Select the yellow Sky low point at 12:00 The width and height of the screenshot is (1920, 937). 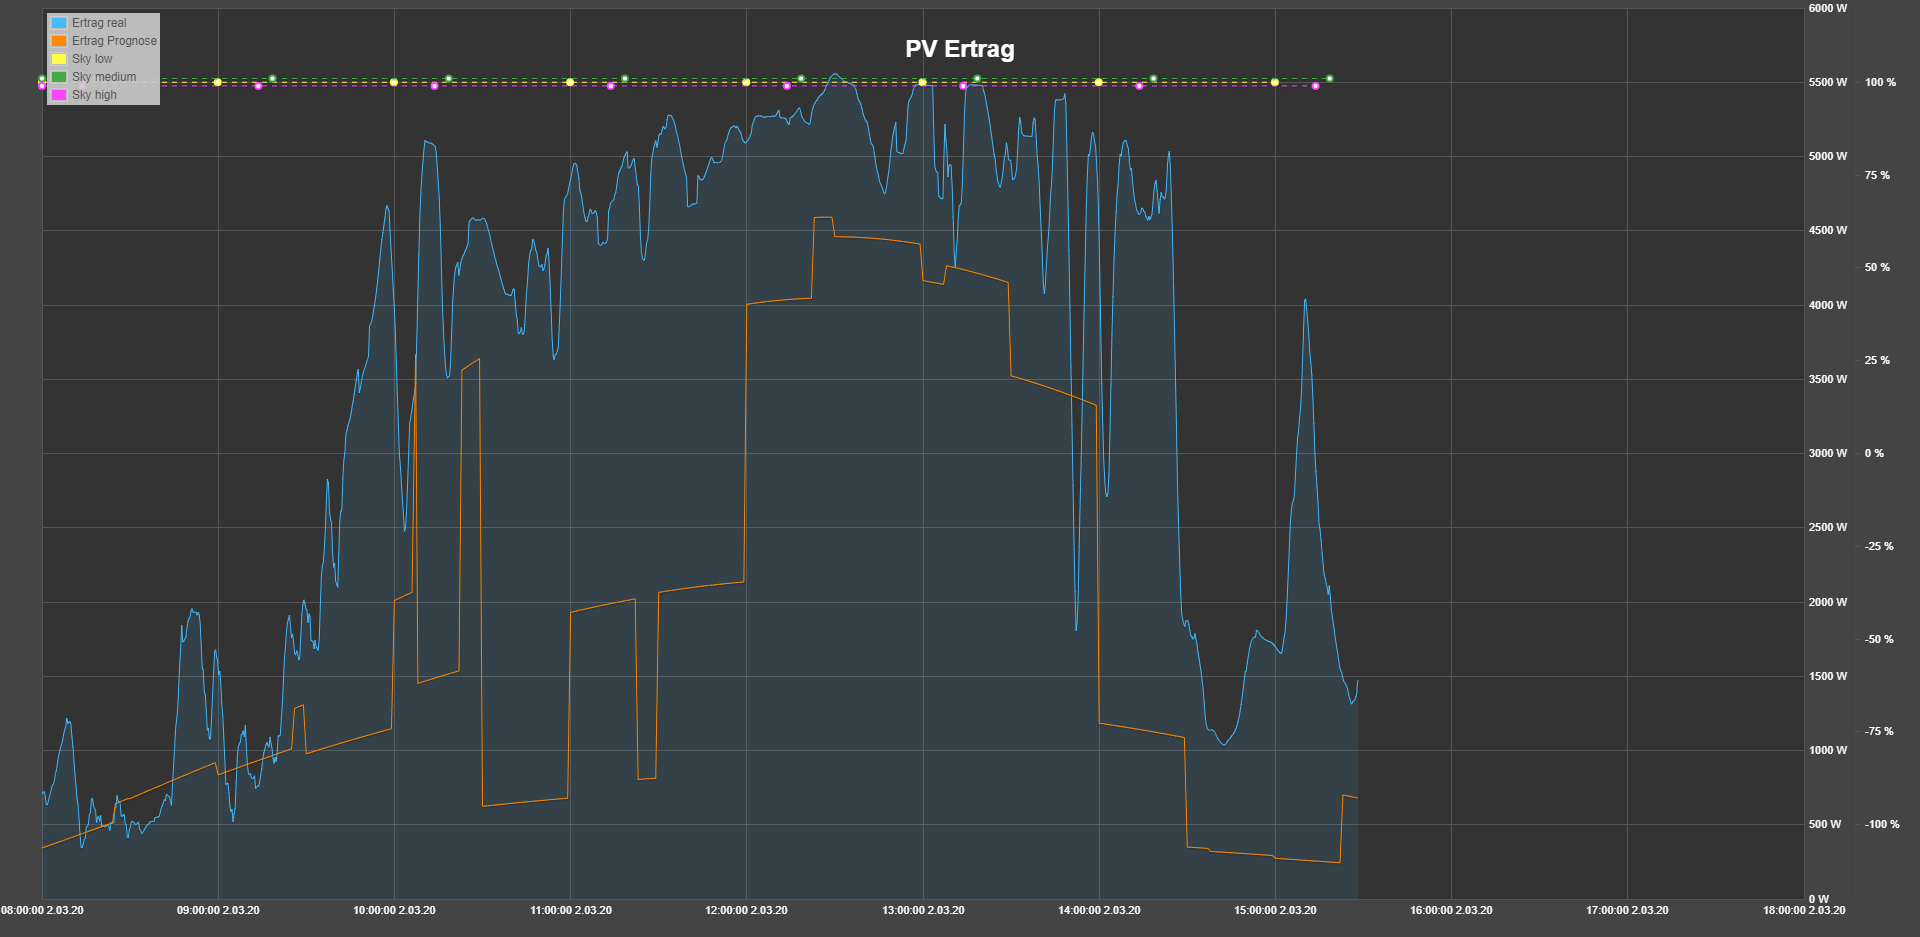[746, 82]
